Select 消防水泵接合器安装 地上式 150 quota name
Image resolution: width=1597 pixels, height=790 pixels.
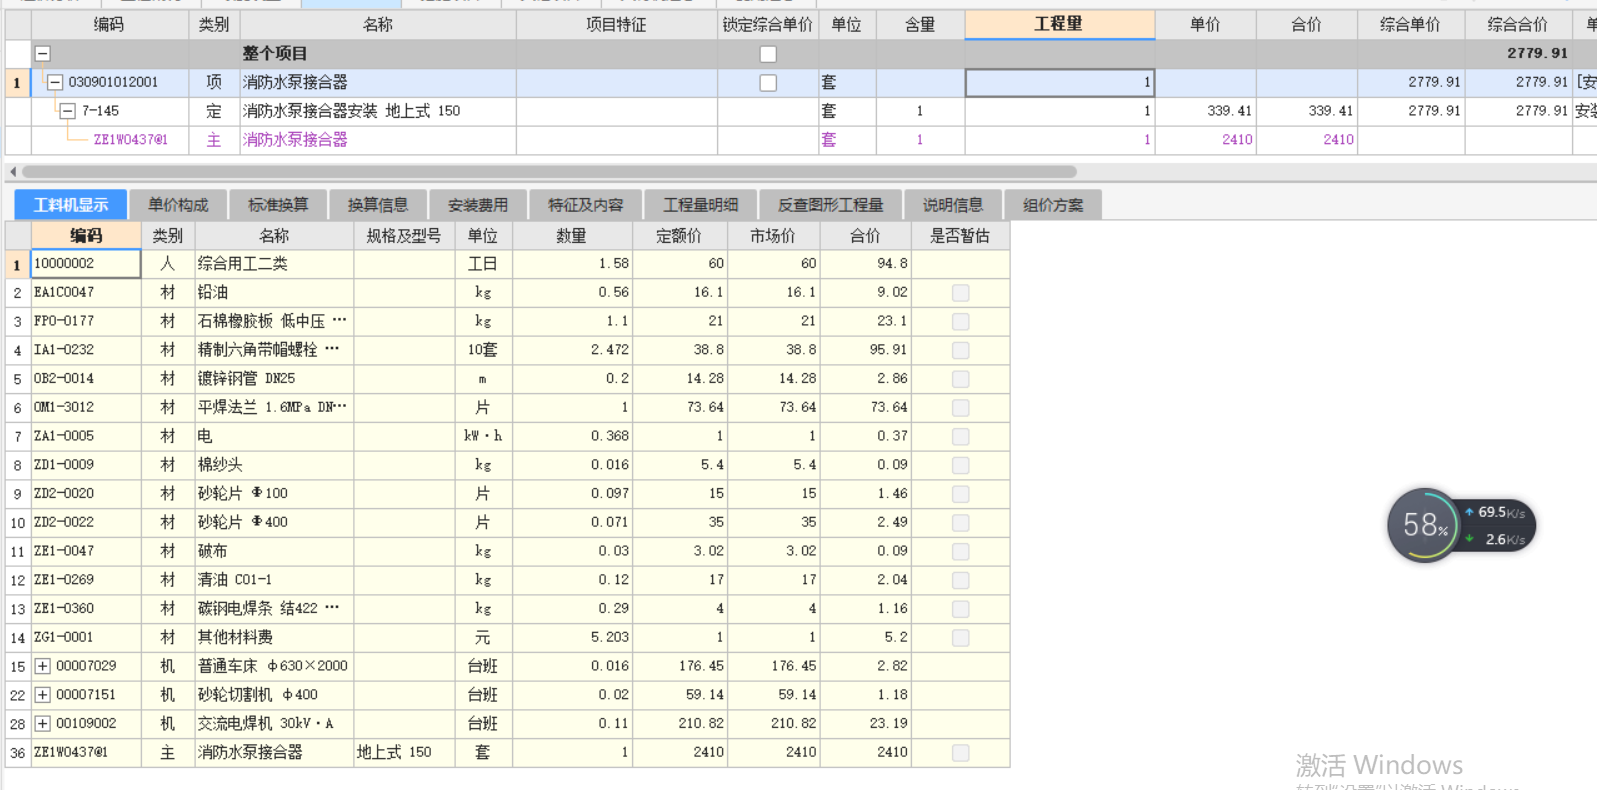[351, 111]
